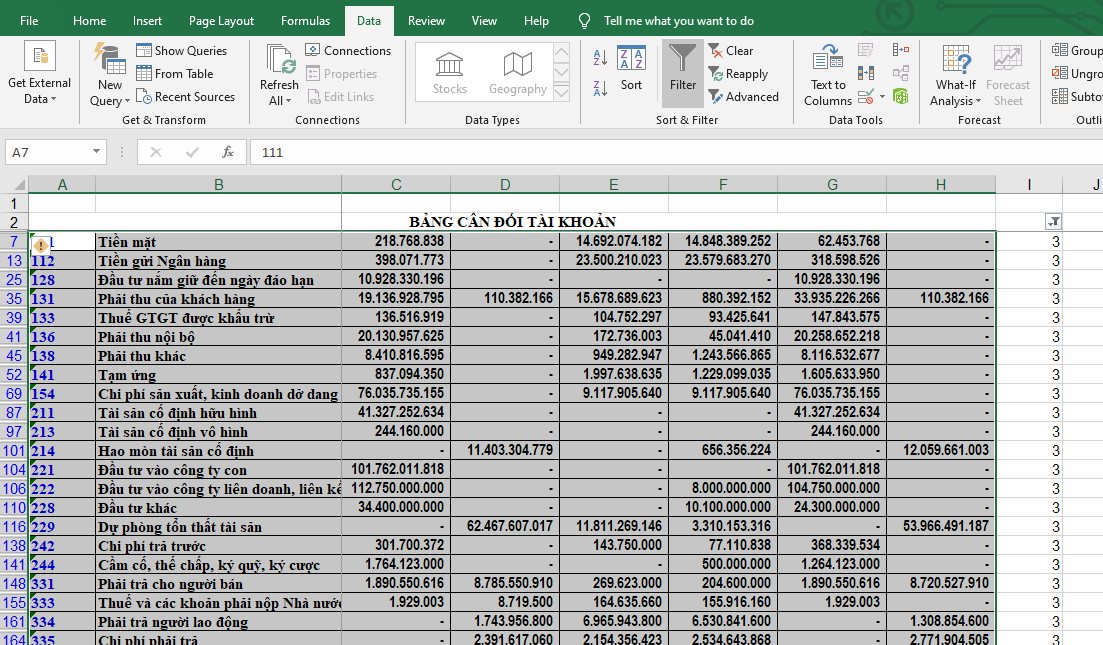Open the Get External Data dropdown

(x=40, y=90)
